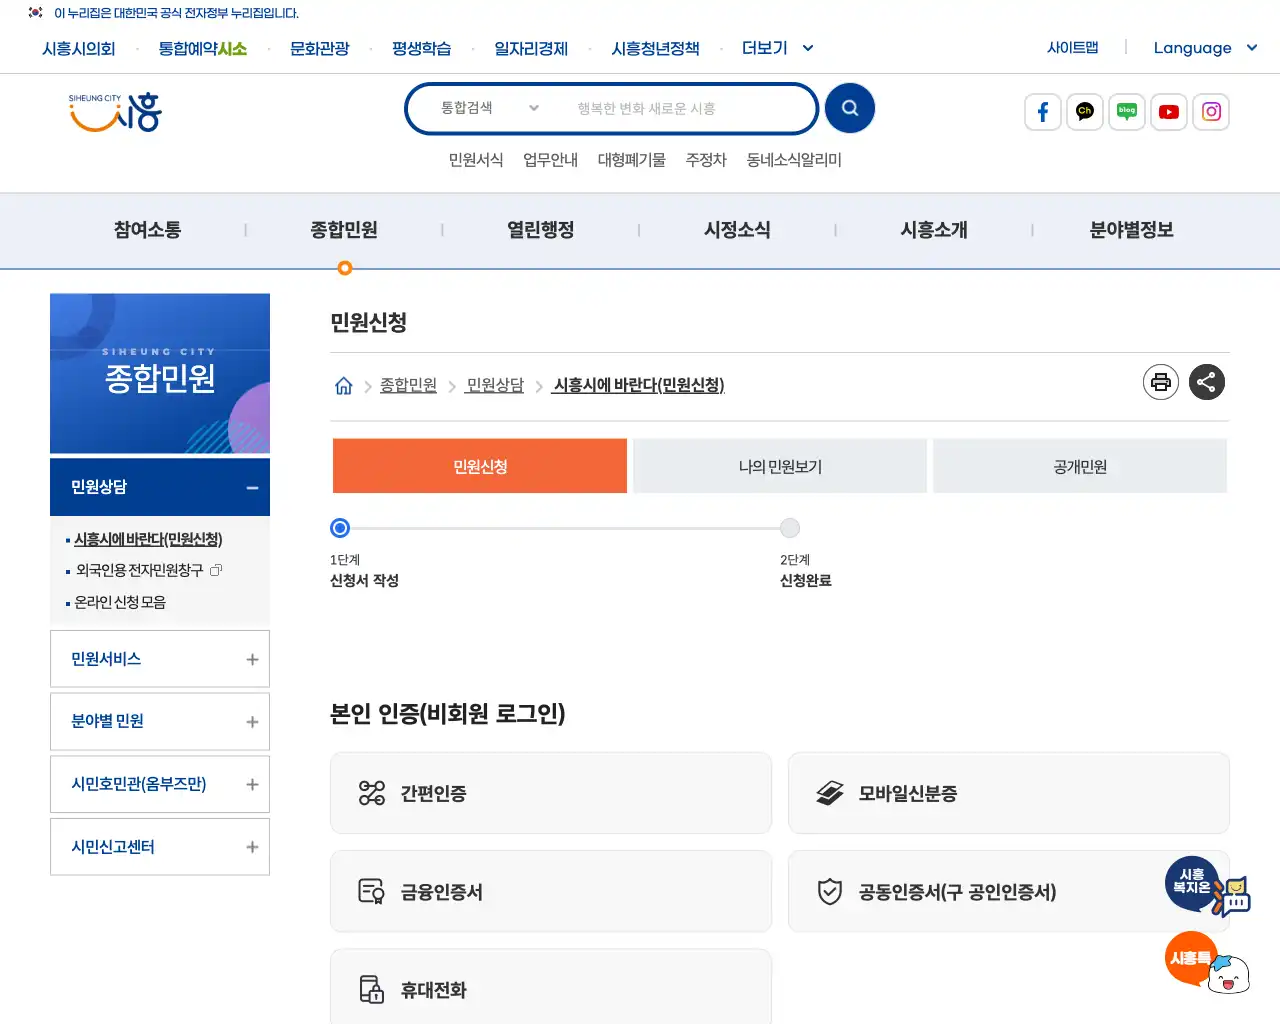Screen dimensions: 1280x1024
Task: Click the 대형폐기물 quick link
Action: 632,160
